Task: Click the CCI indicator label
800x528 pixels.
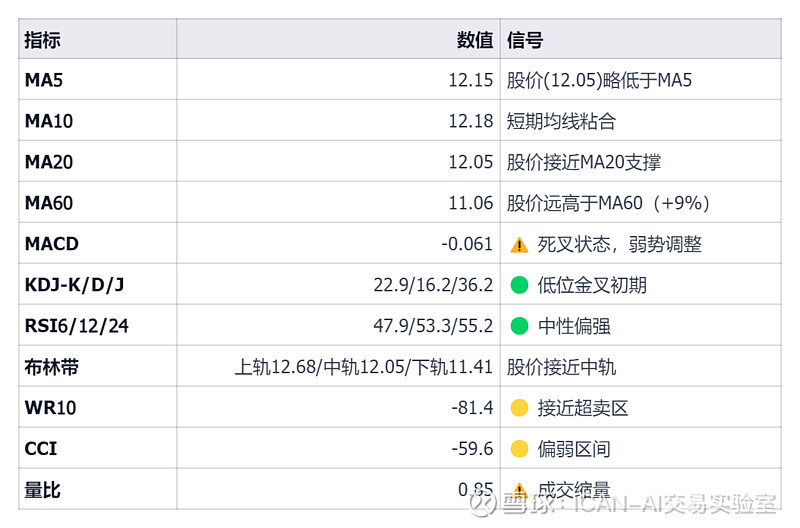Action: 41,449
